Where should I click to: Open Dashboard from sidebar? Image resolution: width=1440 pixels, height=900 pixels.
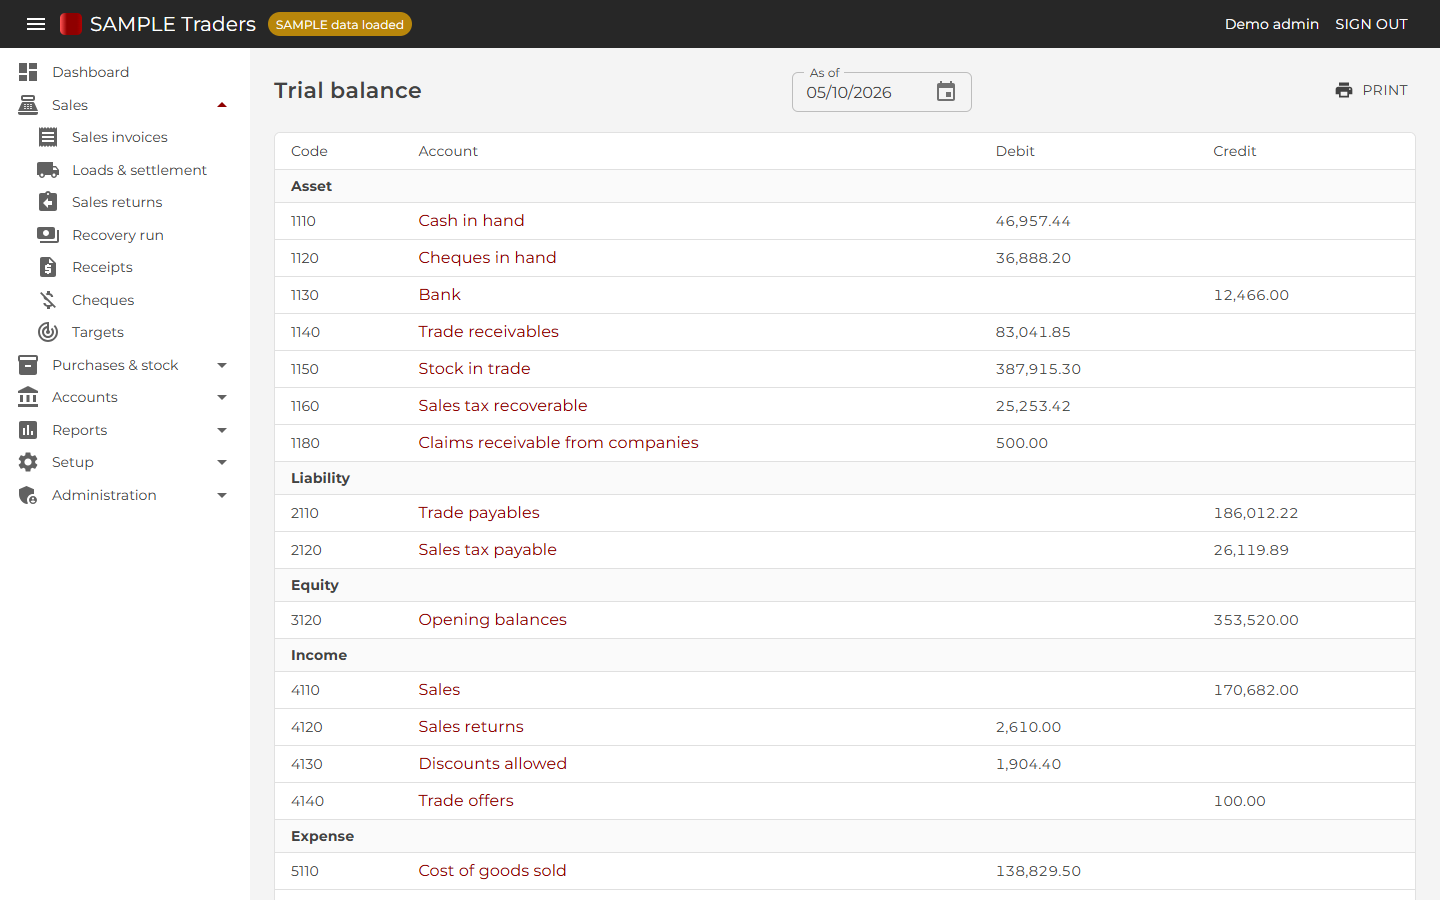click(91, 72)
